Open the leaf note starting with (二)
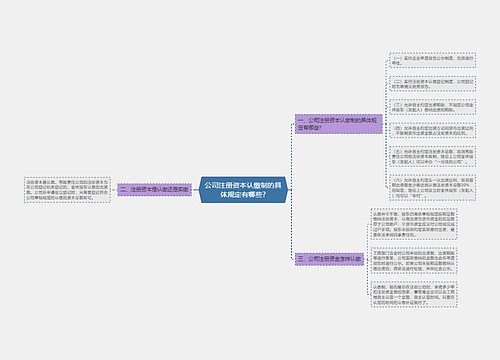Screen dimensions: 500x360 [x=432, y=84]
